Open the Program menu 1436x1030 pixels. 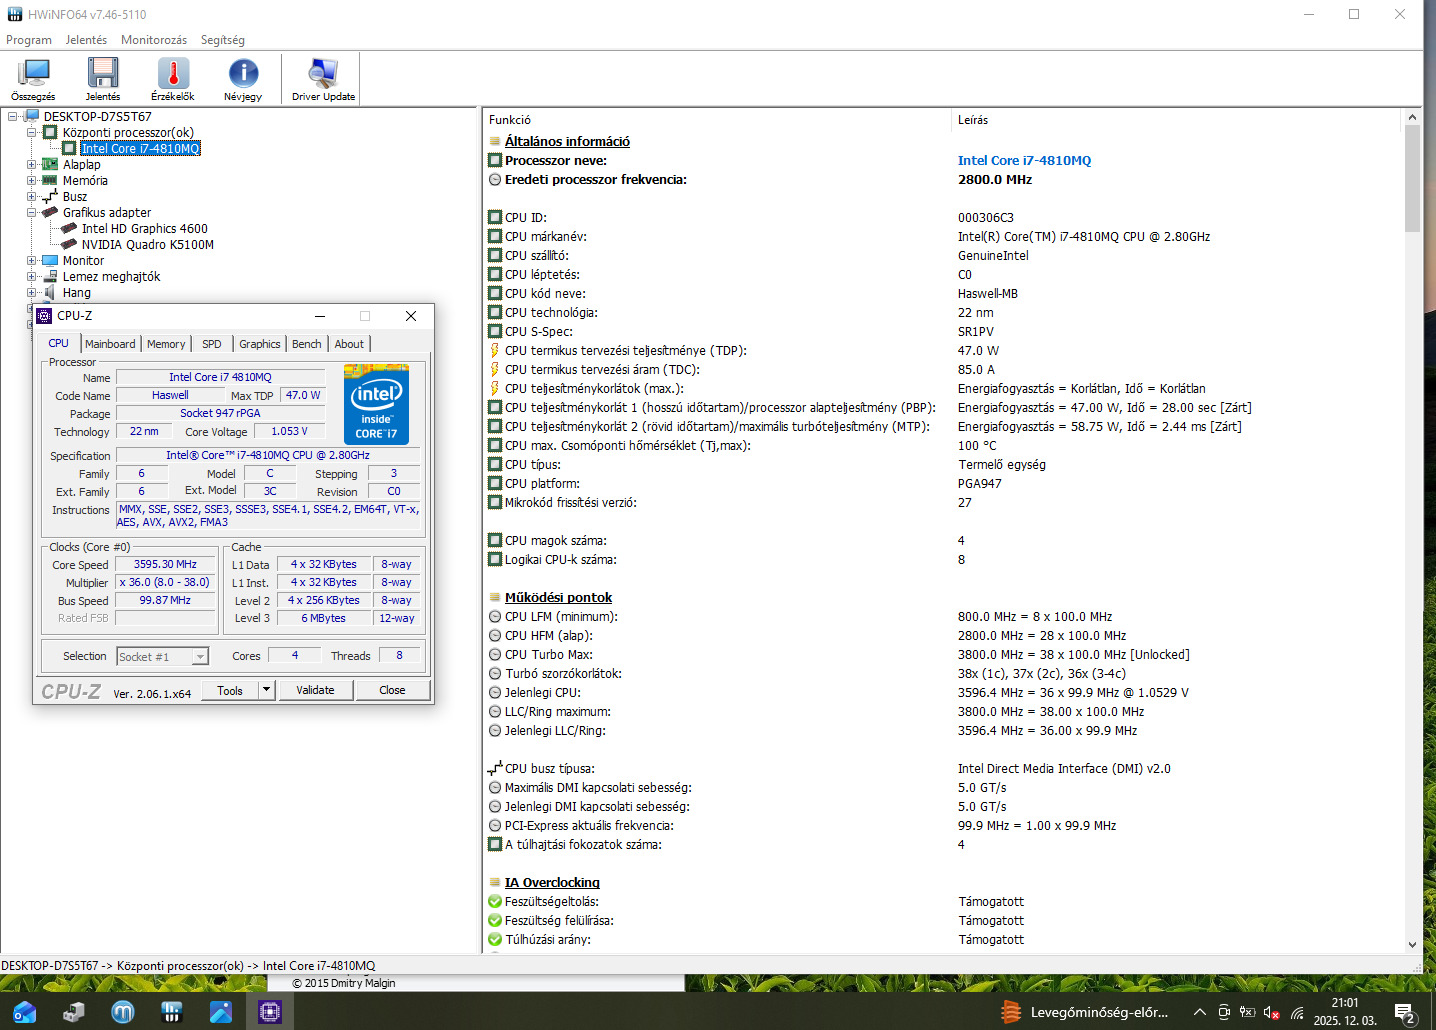click(29, 40)
